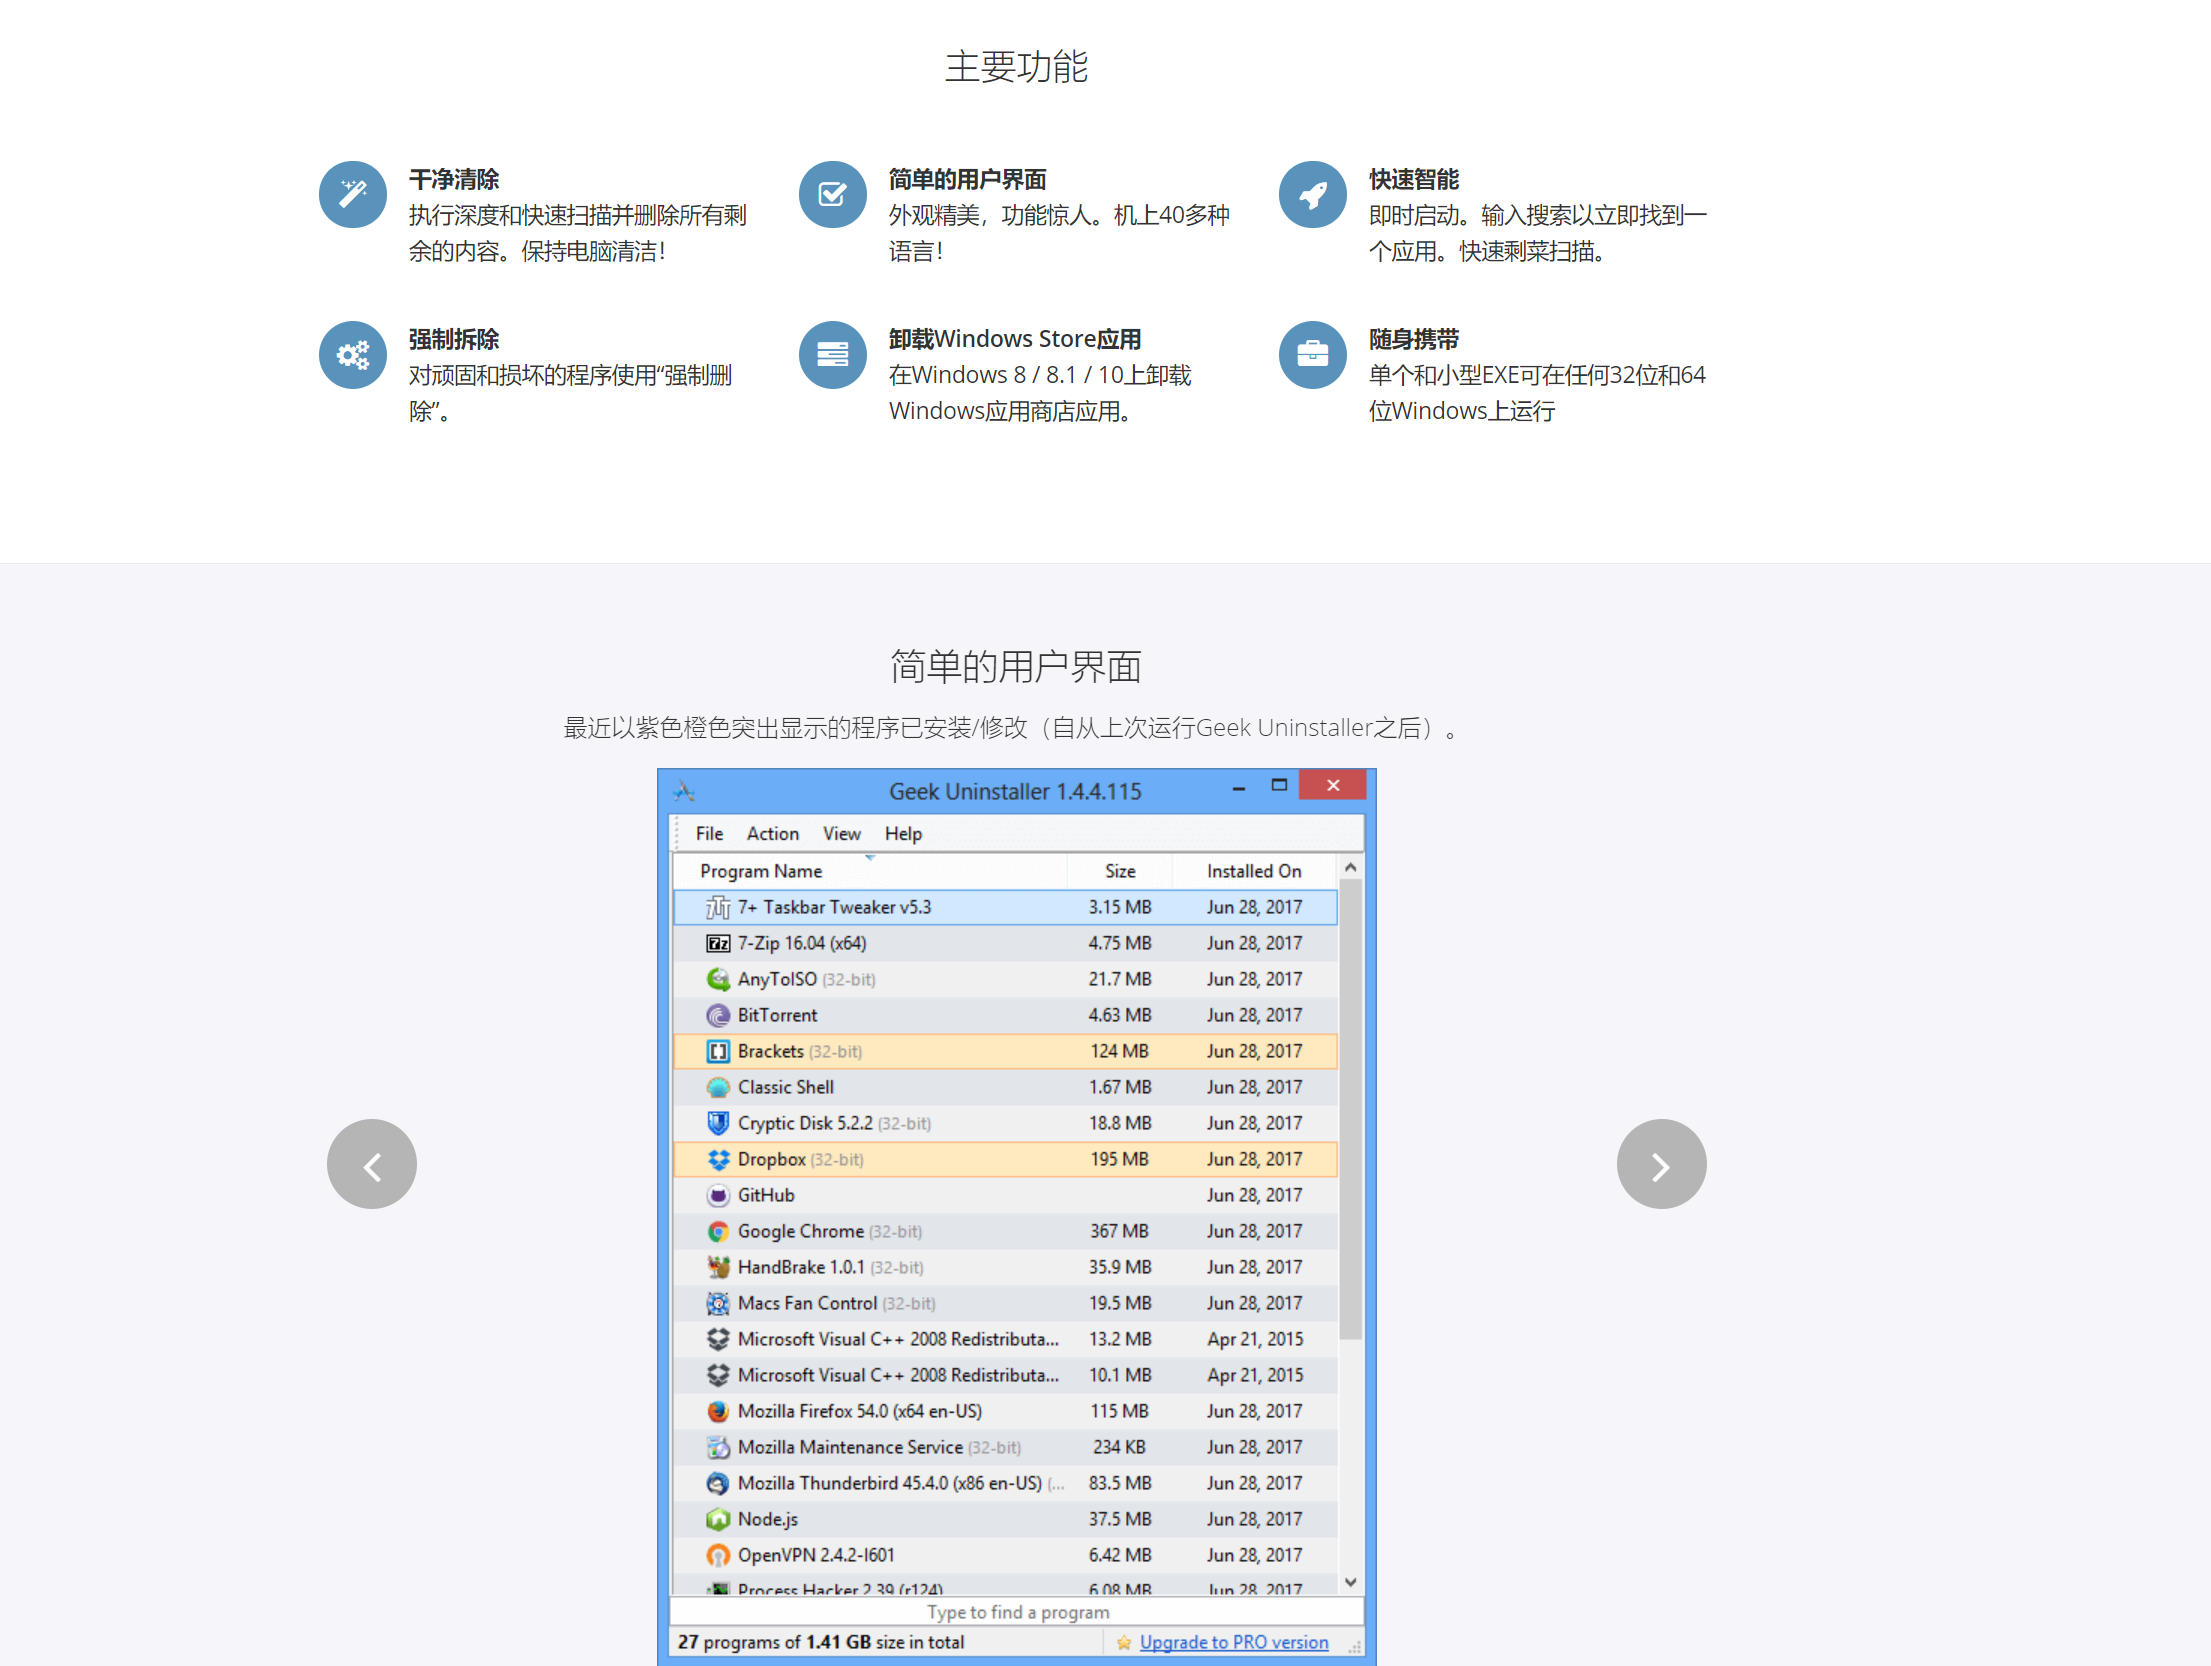This screenshot has width=2211, height=1666.
Task: Maximize the Geek Uninstaller window
Action: coord(1279,786)
